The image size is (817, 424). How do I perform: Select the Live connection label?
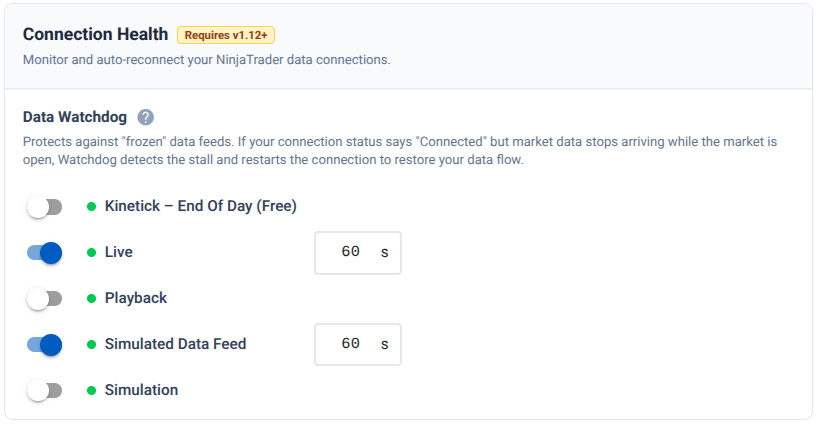coord(119,253)
